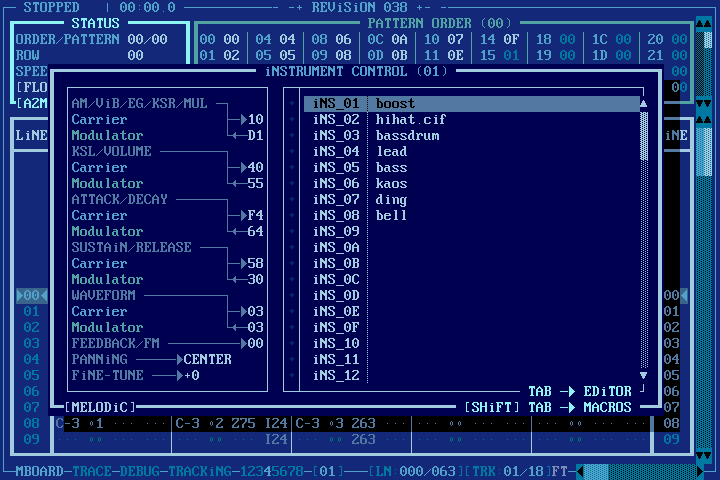Click SUSTAiN/RELEASE modulator value 30
Viewport: 720px width, 480px height.
(x=256, y=280)
